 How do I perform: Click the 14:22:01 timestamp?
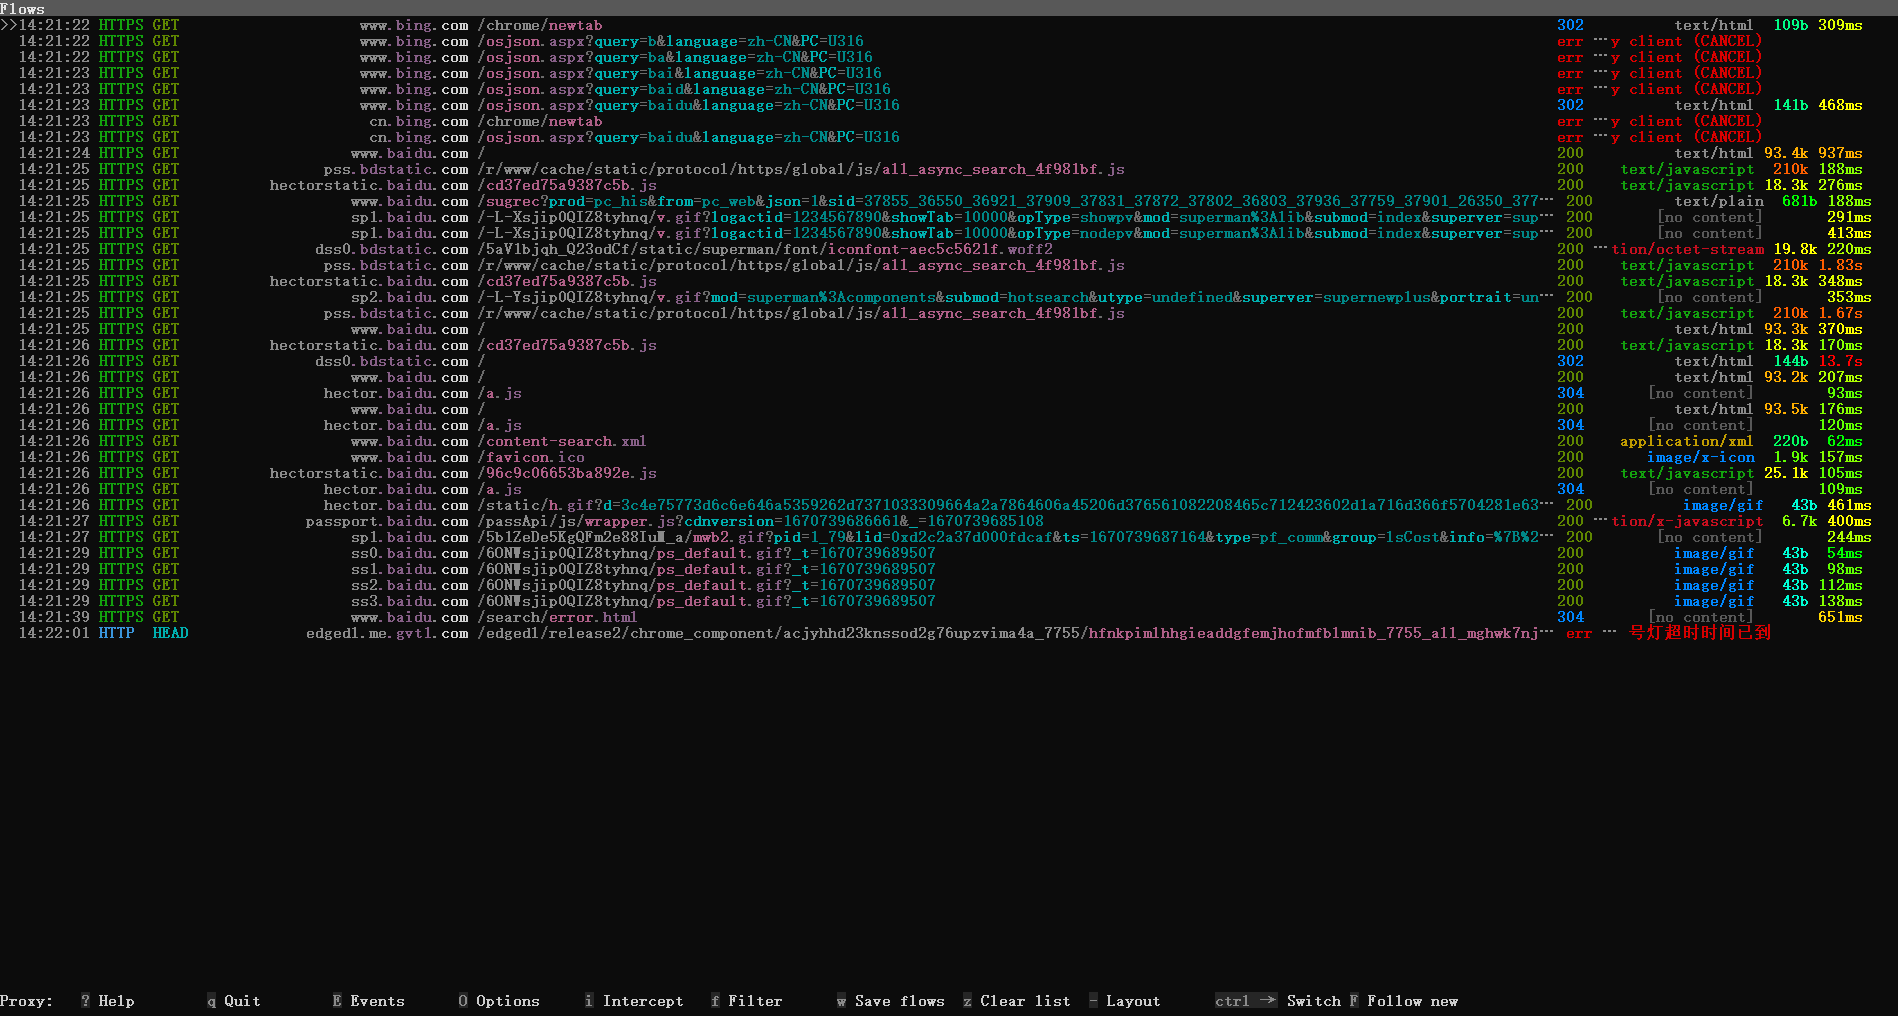(x=54, y=633)
